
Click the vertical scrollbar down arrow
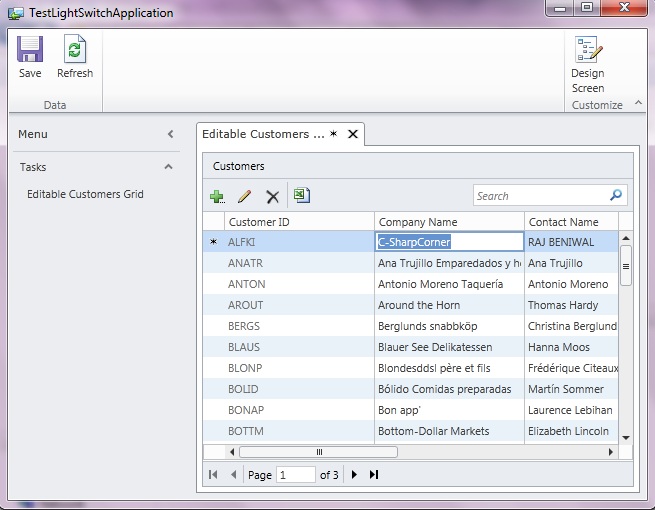point(625,438)
